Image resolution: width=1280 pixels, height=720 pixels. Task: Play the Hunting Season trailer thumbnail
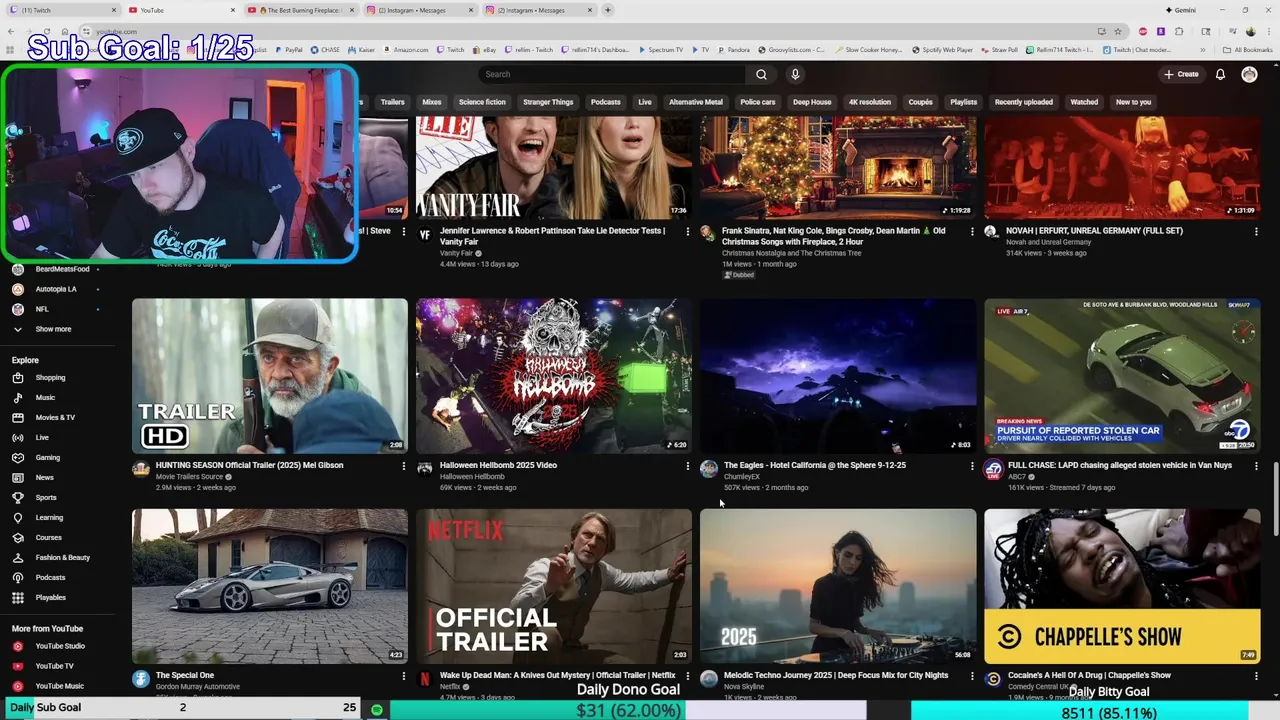point(270,376)
